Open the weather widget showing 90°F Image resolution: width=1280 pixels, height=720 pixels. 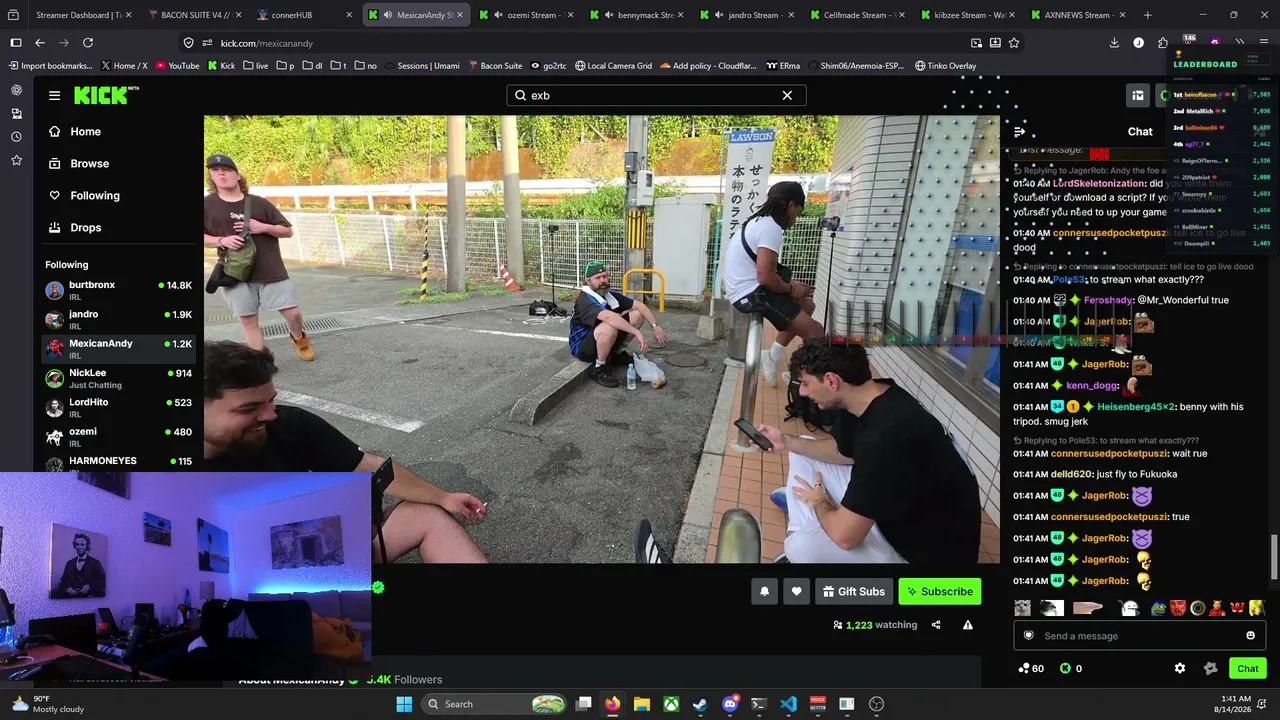[x=47, y=704]
